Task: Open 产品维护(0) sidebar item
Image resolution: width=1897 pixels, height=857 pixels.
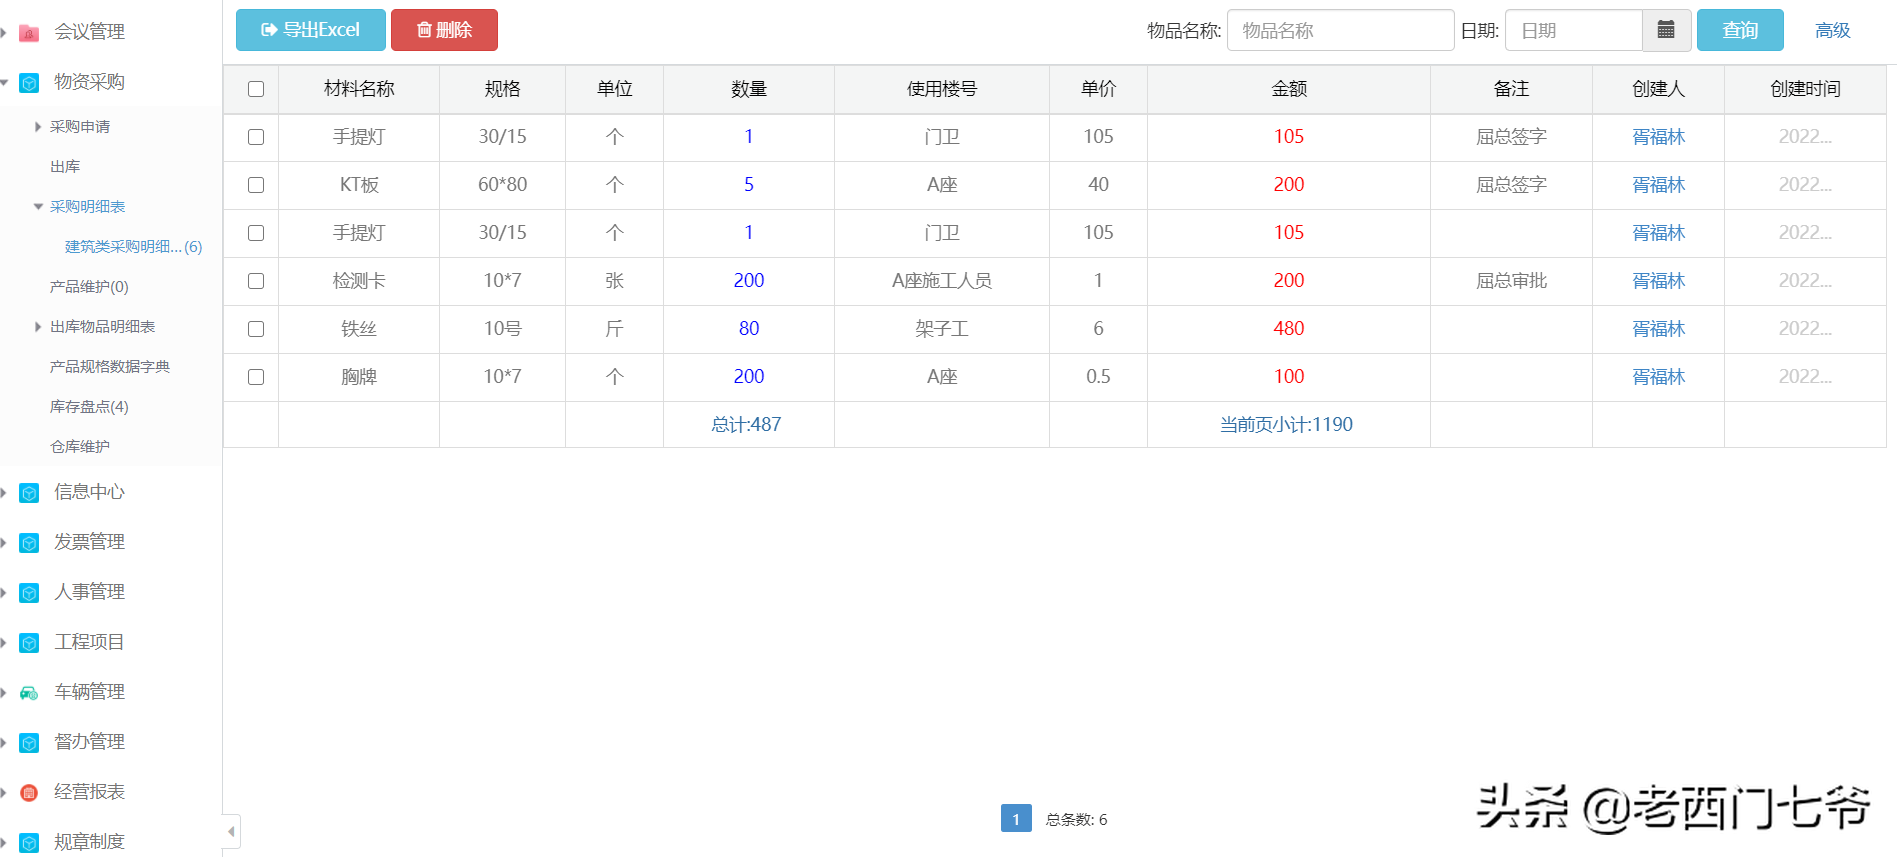Action: [x=89, y=287]
